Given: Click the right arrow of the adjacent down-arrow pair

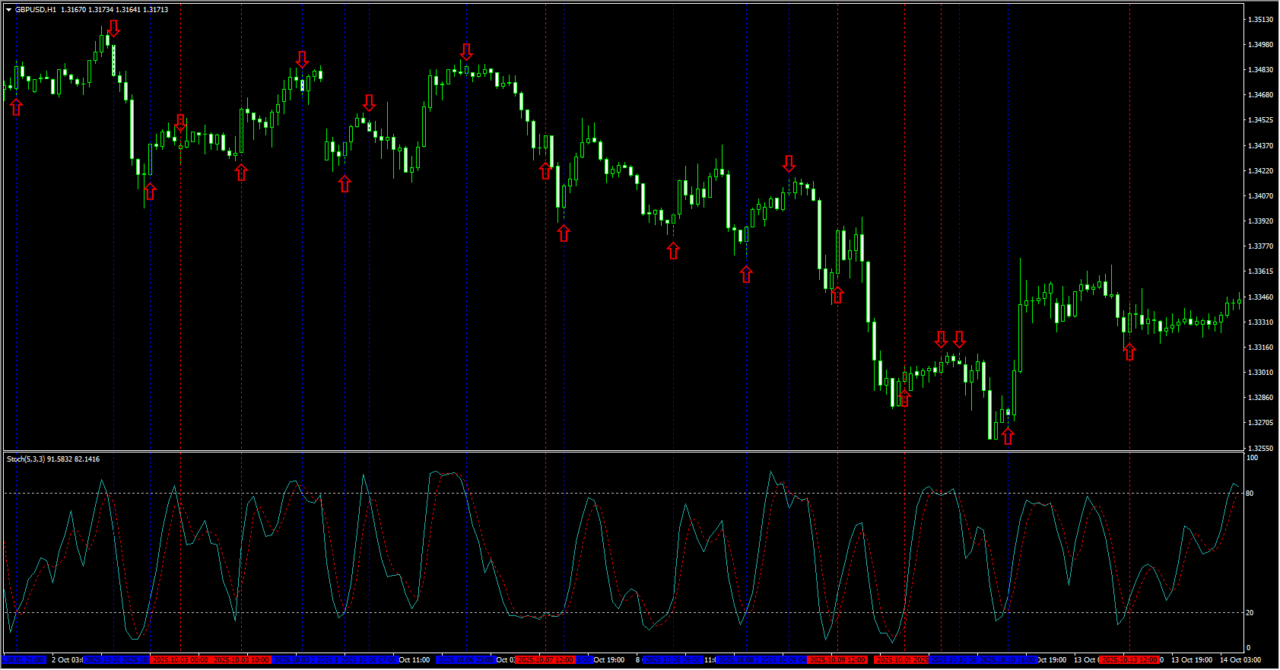Looking at the screenshot, I should point(959,339).
